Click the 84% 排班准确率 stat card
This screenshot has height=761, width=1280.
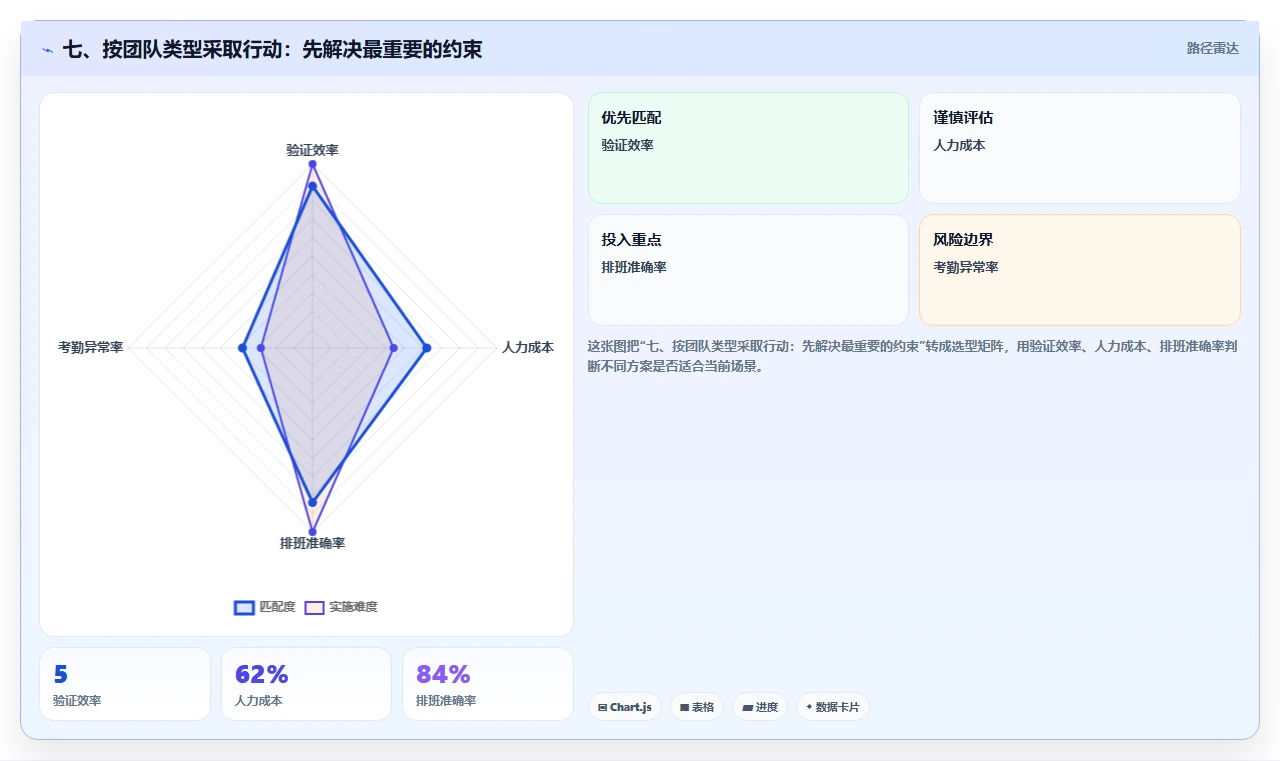488,684
